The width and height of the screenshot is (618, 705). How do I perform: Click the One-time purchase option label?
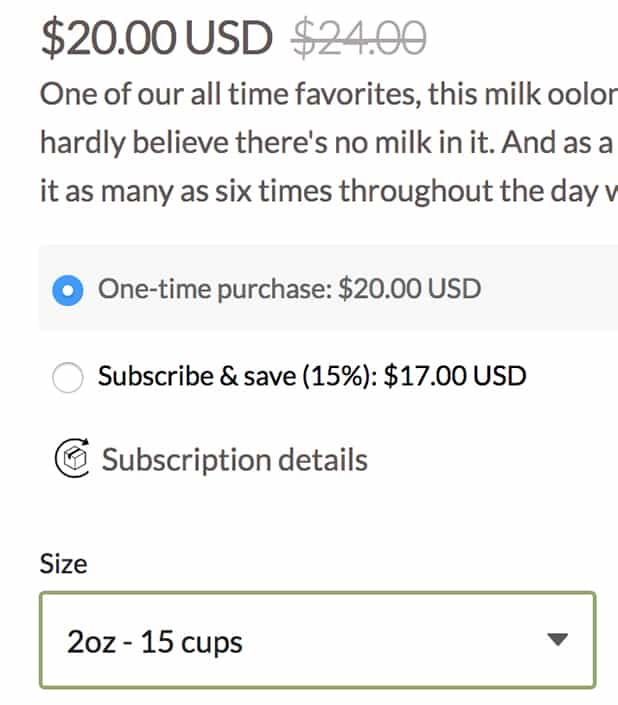[215, 290]
